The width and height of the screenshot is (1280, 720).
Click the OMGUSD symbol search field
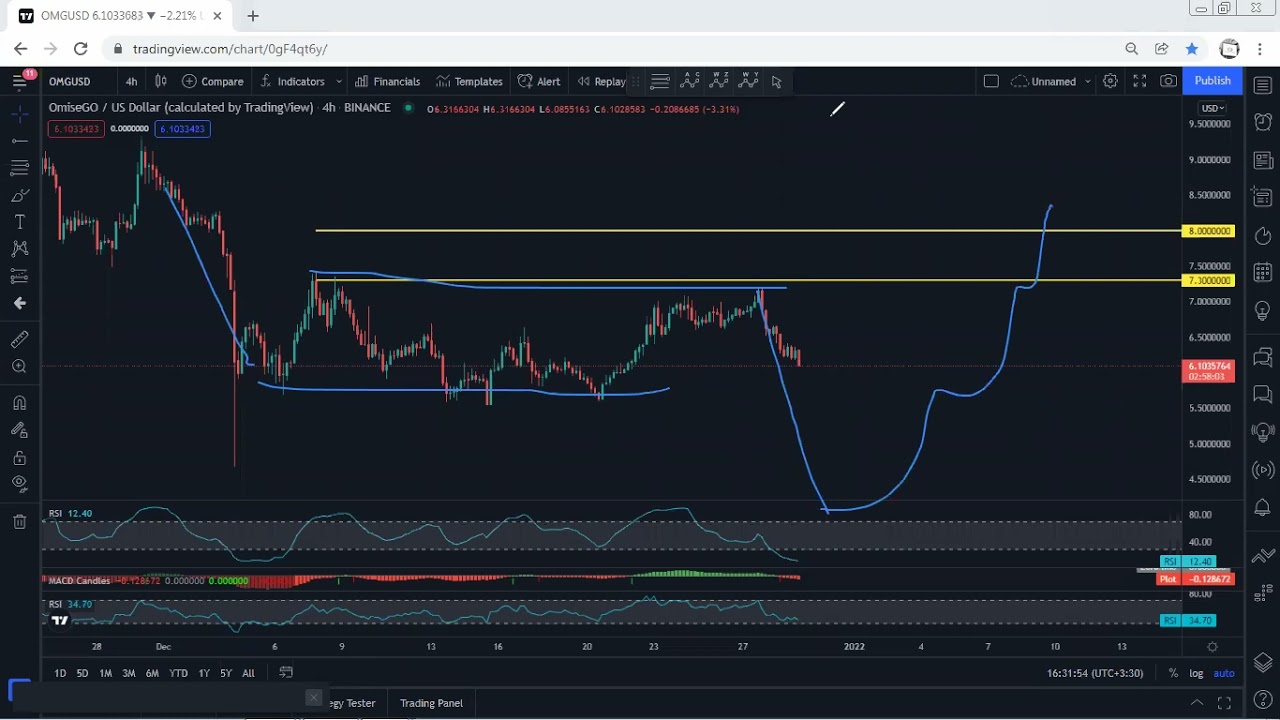coord(70,81)
